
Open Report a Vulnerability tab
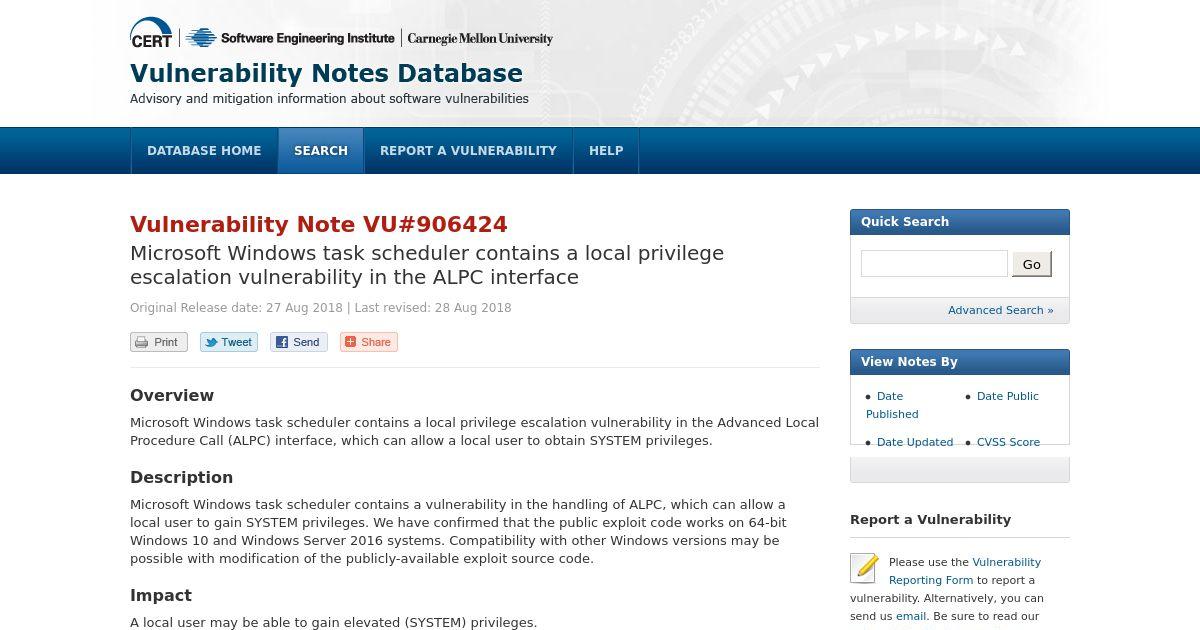pos(468,151)
